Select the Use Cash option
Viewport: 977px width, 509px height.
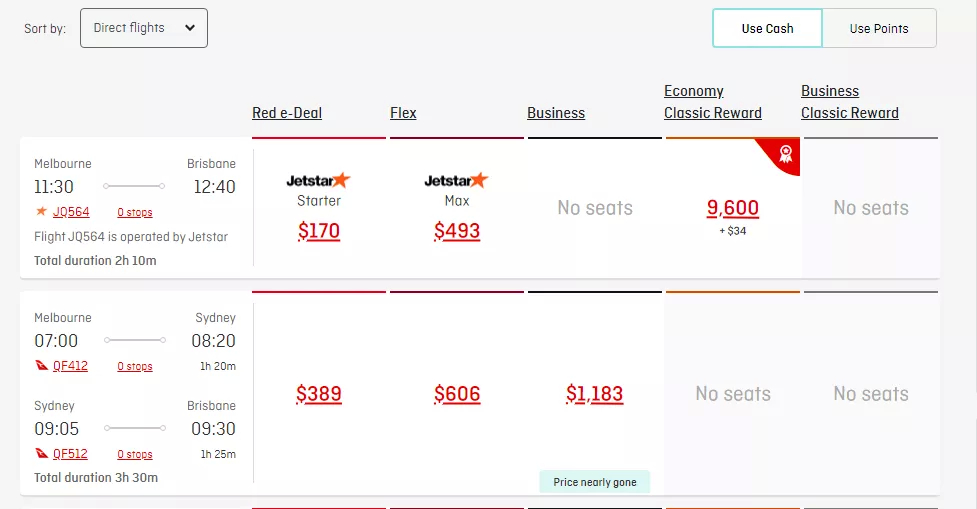[x=768, y=28]
